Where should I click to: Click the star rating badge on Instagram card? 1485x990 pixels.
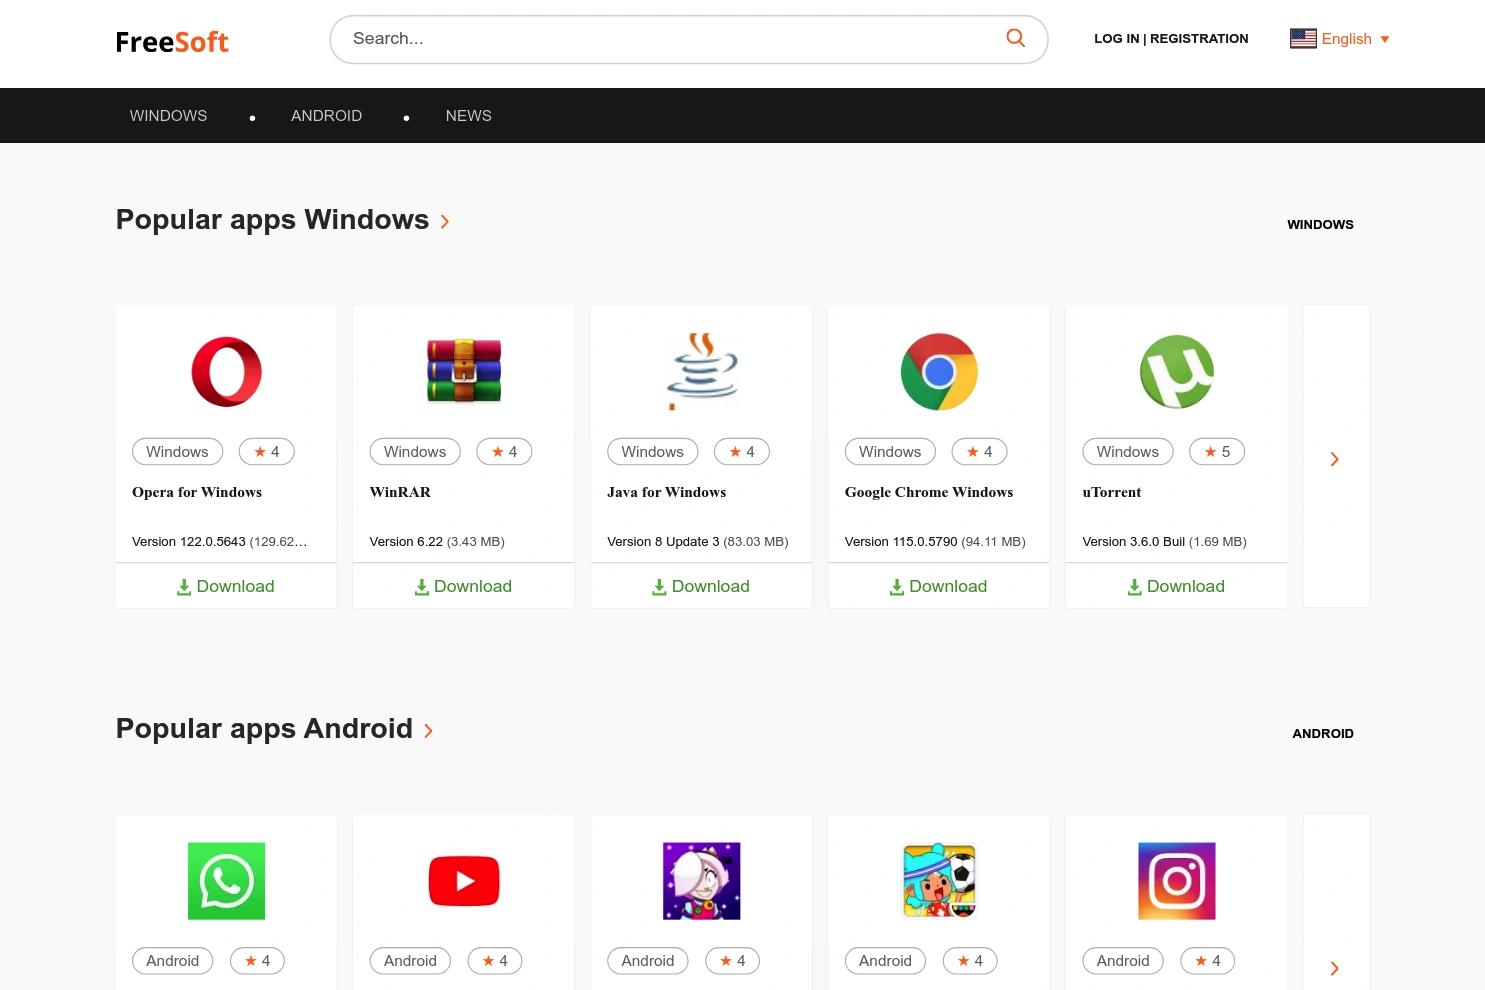pos(1208,961)
